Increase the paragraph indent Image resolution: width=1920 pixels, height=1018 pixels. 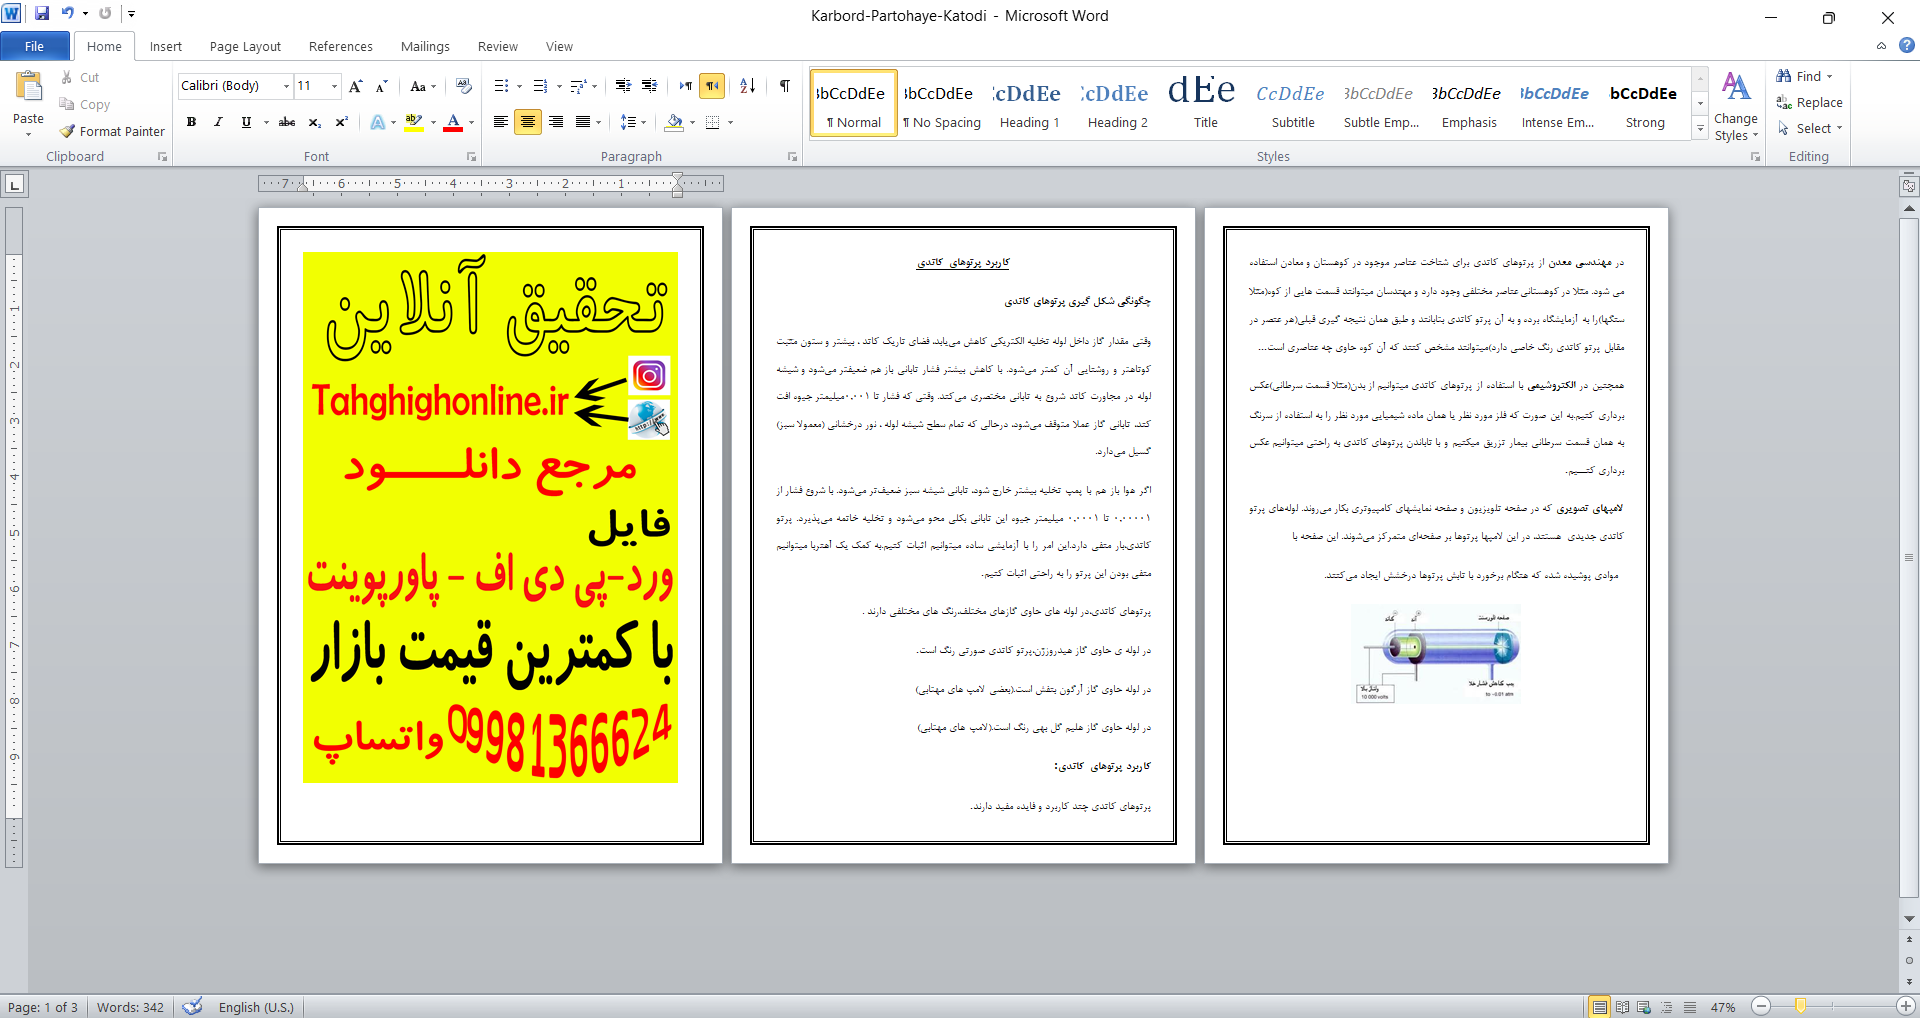(x=649, y=86)
